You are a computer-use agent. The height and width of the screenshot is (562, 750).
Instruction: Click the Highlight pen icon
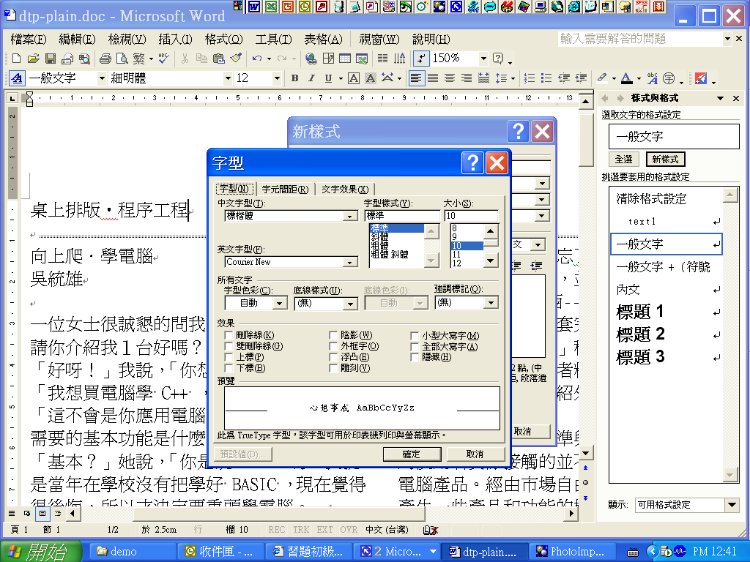[x=602, y=78]
